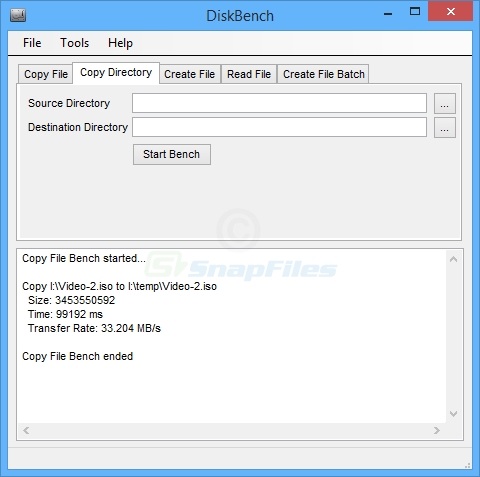
Task: Click the 'Copy File Bench ended' log line
Action: pos(77,356)
